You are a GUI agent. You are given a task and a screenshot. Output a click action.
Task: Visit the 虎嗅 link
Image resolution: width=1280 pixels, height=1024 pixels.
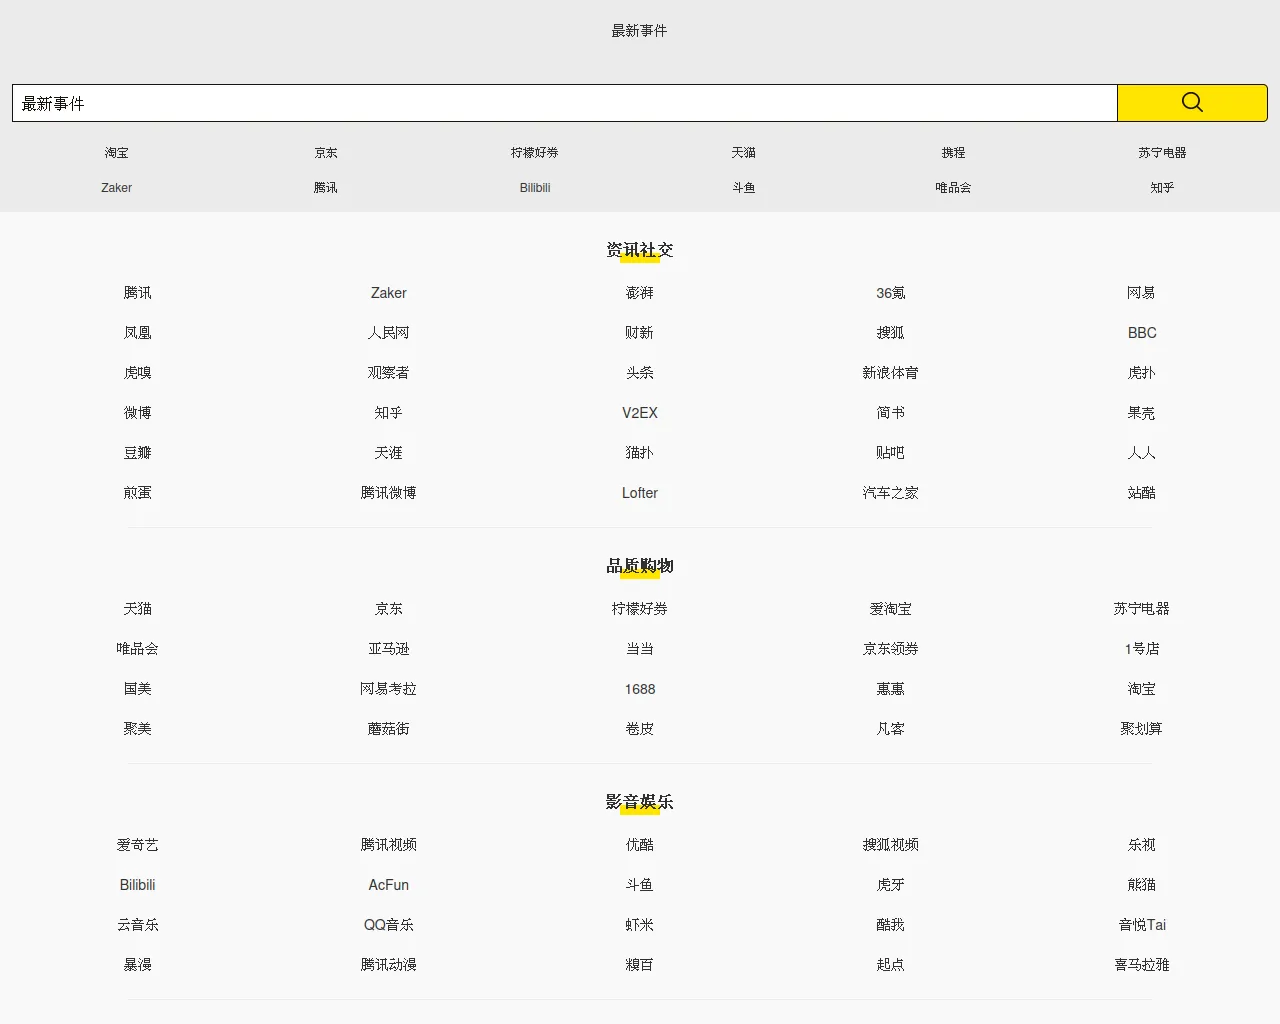[x=138, y=373]
